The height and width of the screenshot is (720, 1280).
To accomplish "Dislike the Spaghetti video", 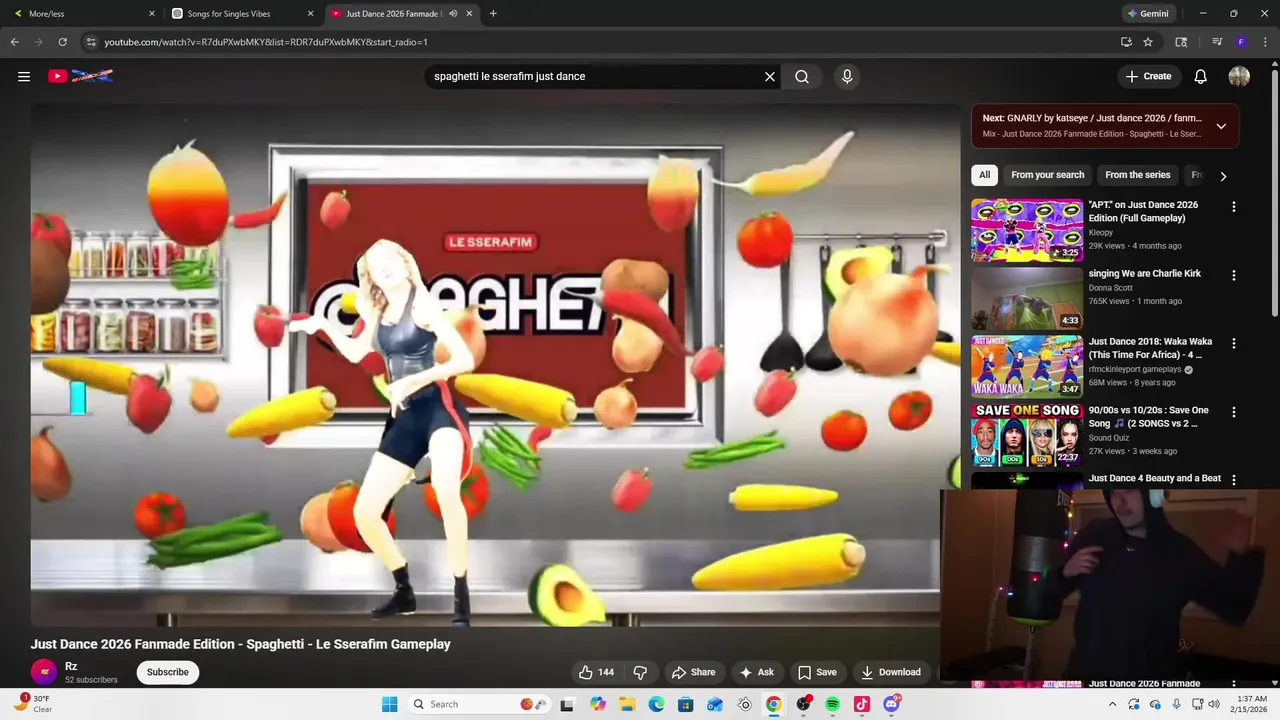I will (x=640, y=672).
